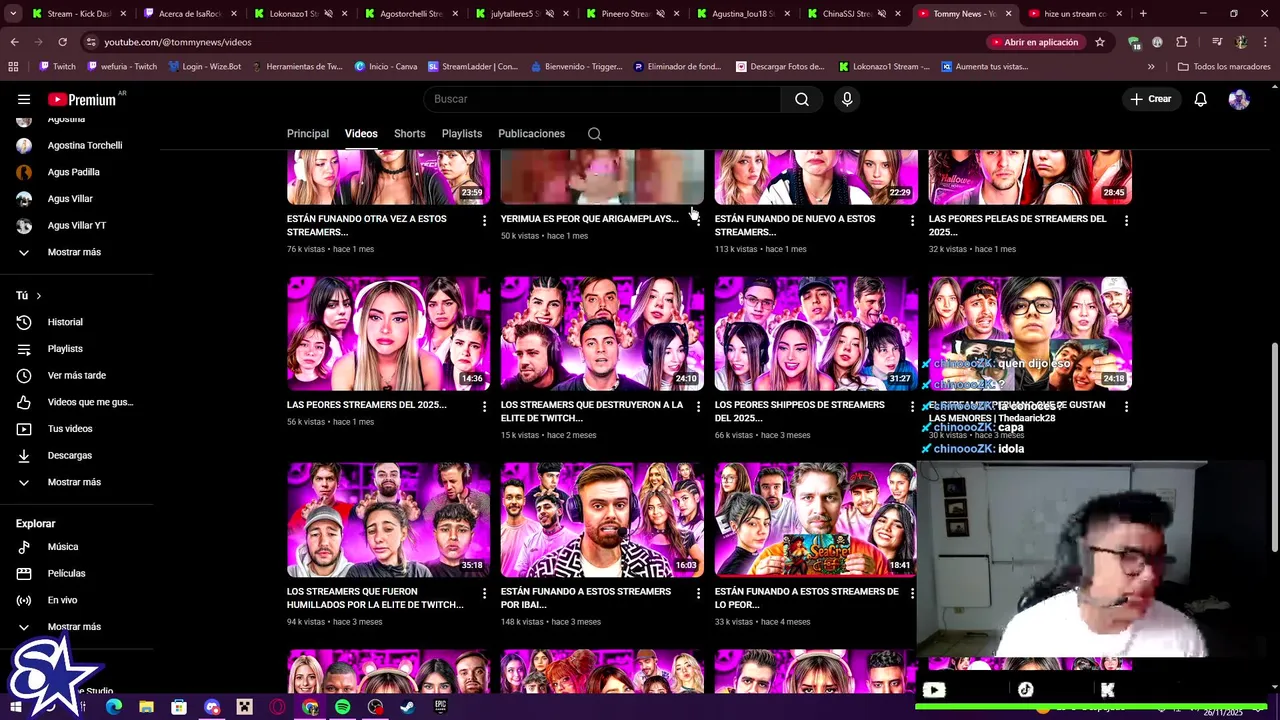Open LOS STREAMERS QUE DESTRUYERON thumbnail
The image size is (1280, 720).
[x=602, y=334]
